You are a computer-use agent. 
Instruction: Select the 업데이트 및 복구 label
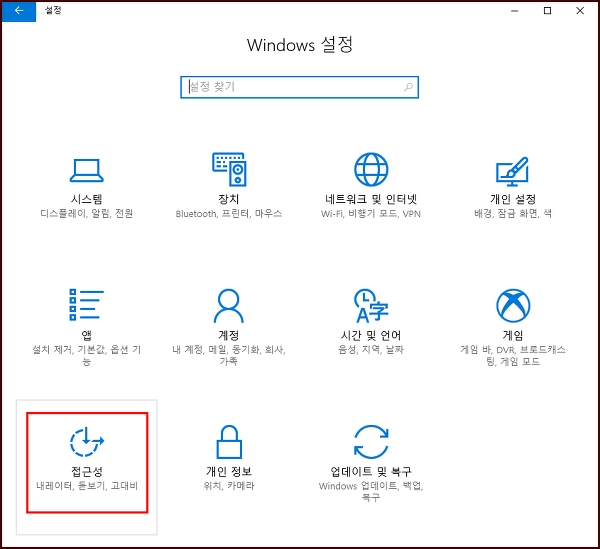coord(371,471)
